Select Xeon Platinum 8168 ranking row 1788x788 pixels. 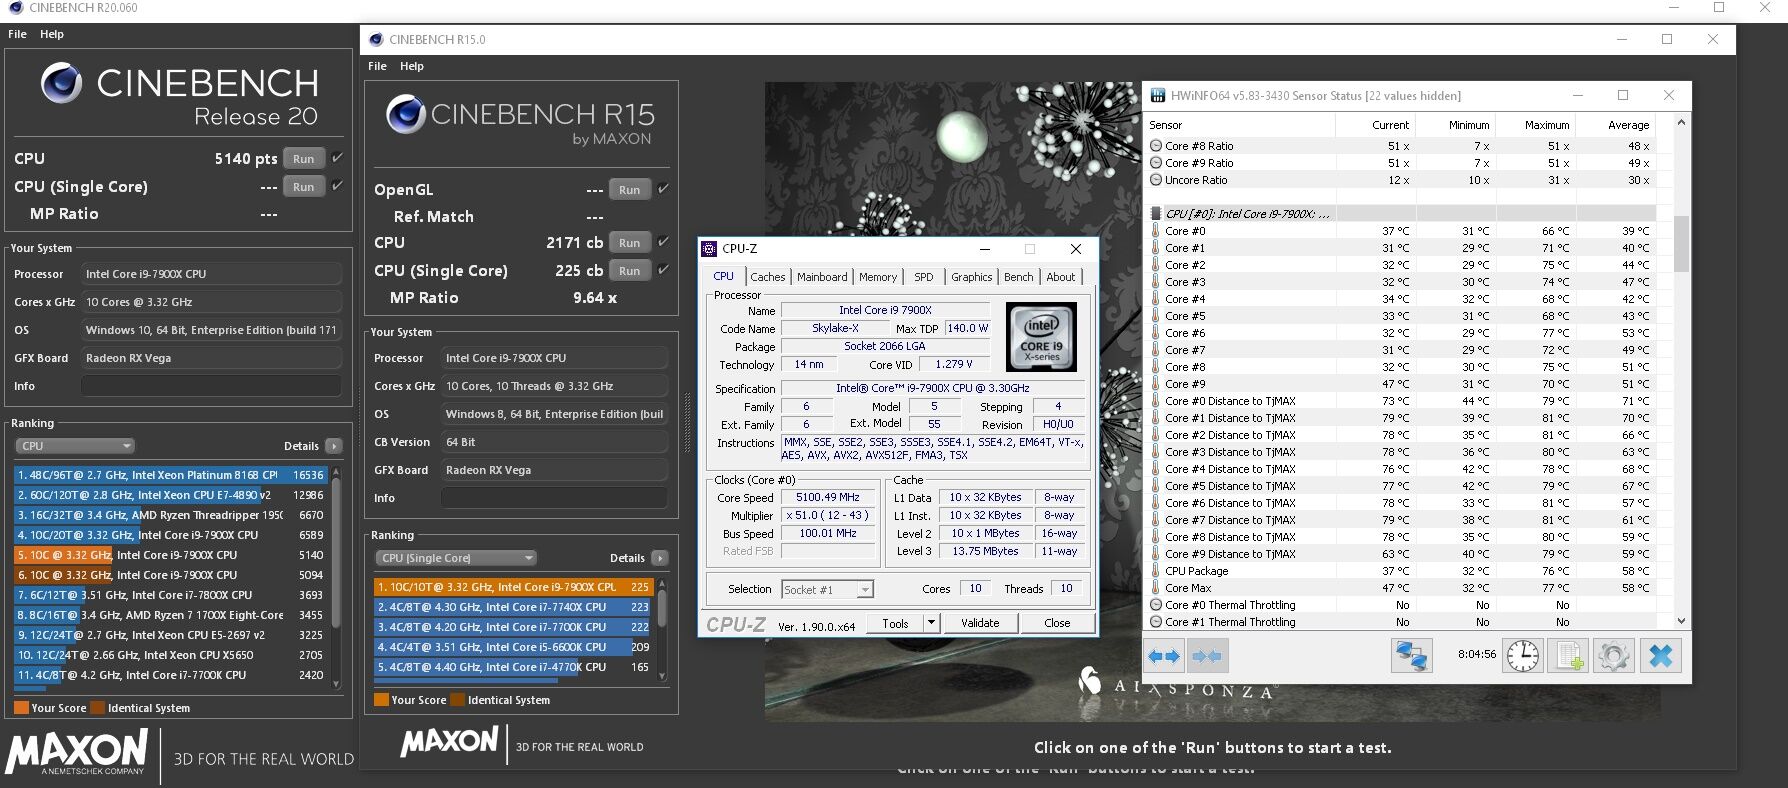pos(171,475)
